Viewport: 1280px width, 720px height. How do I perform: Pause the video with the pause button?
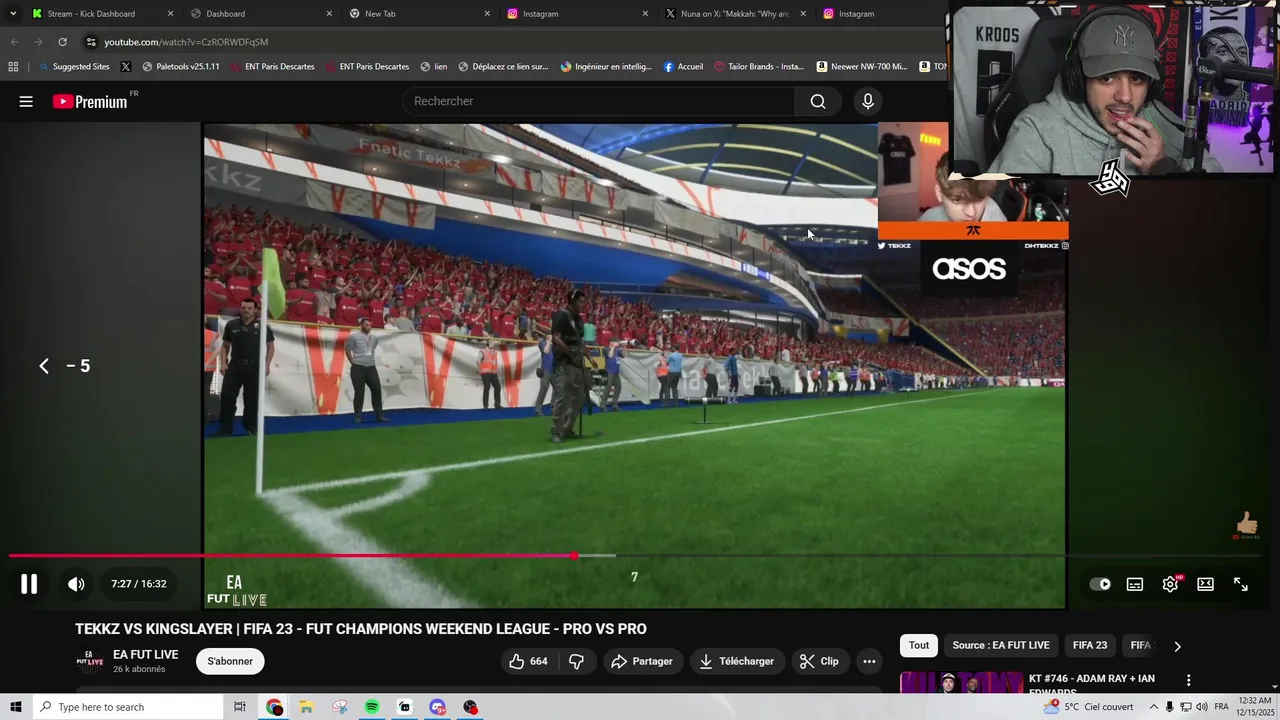click(29, 584)
